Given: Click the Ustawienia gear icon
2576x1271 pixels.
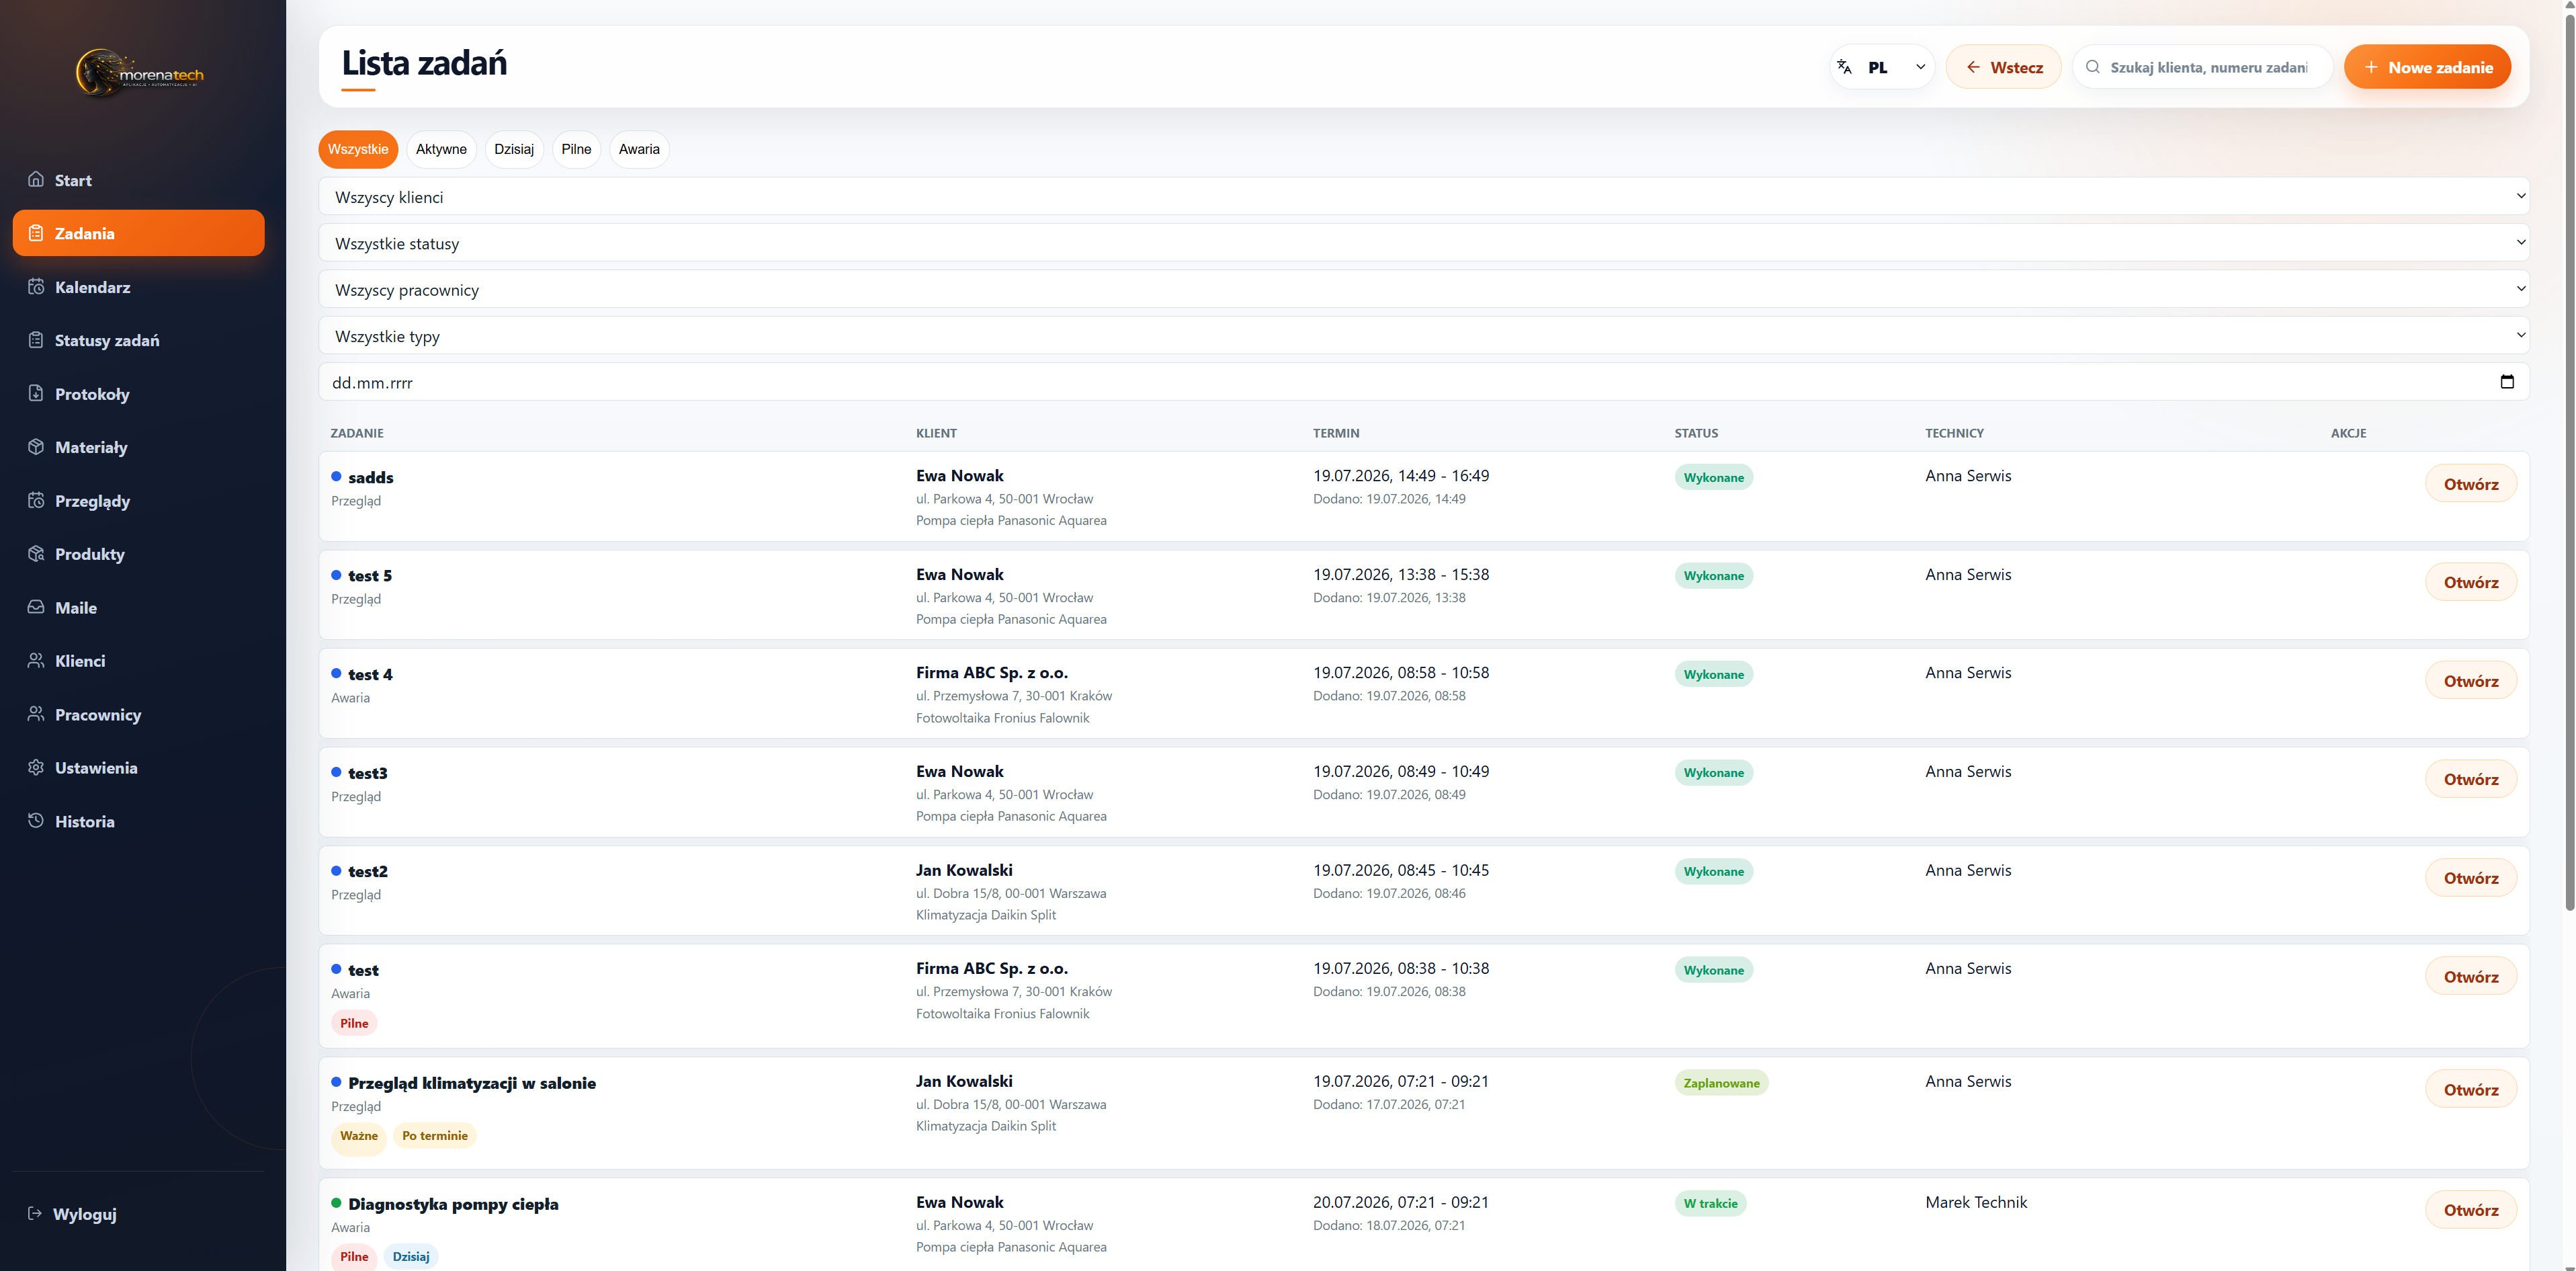Looking at the screenshot, I should 36,767.
